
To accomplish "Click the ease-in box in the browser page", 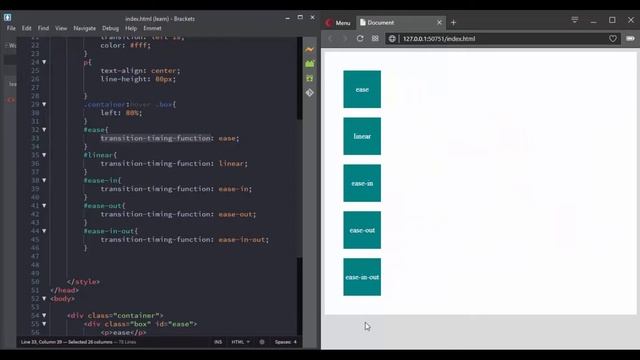I will 362,183.
